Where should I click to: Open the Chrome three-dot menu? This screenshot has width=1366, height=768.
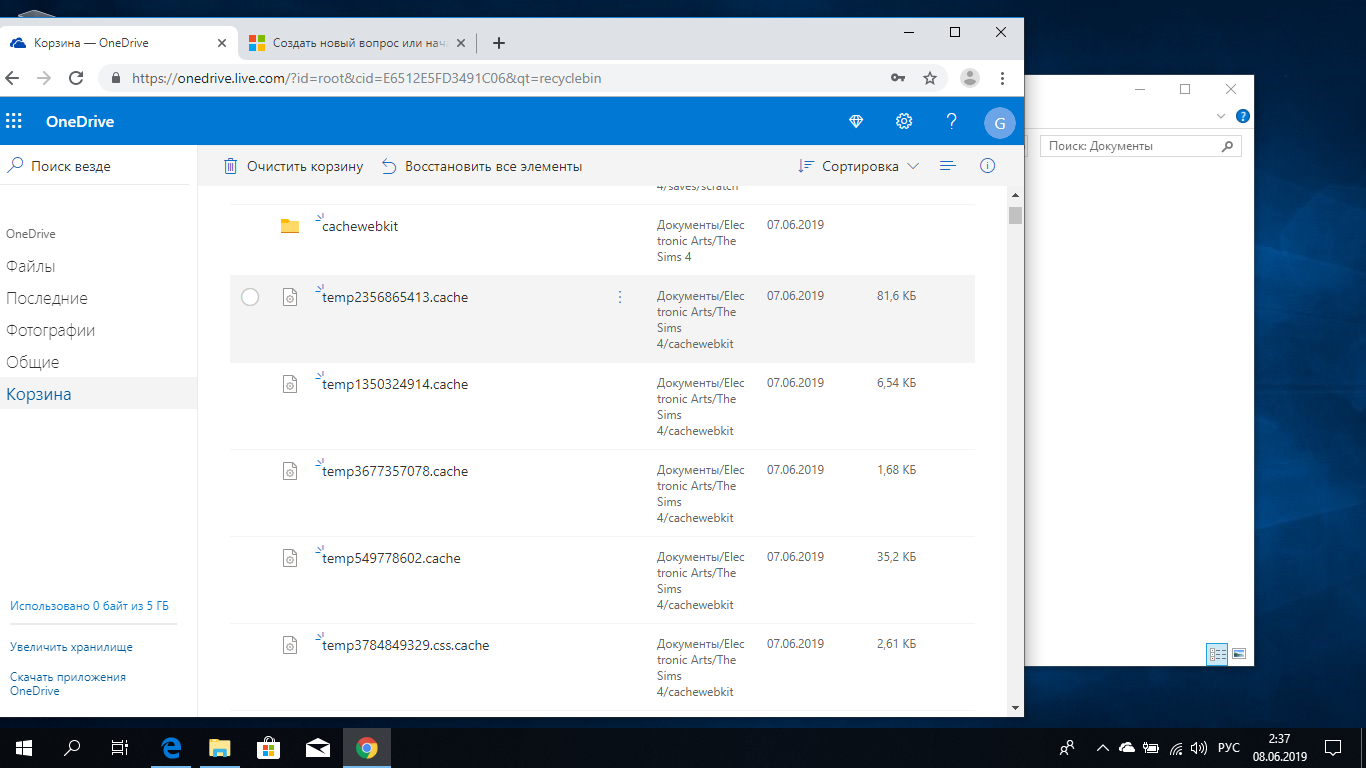click(x=1003, y=77)
